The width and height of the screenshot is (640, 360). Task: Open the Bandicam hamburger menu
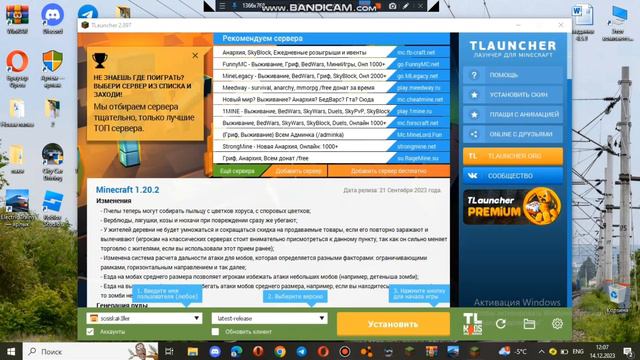[222, 6]
